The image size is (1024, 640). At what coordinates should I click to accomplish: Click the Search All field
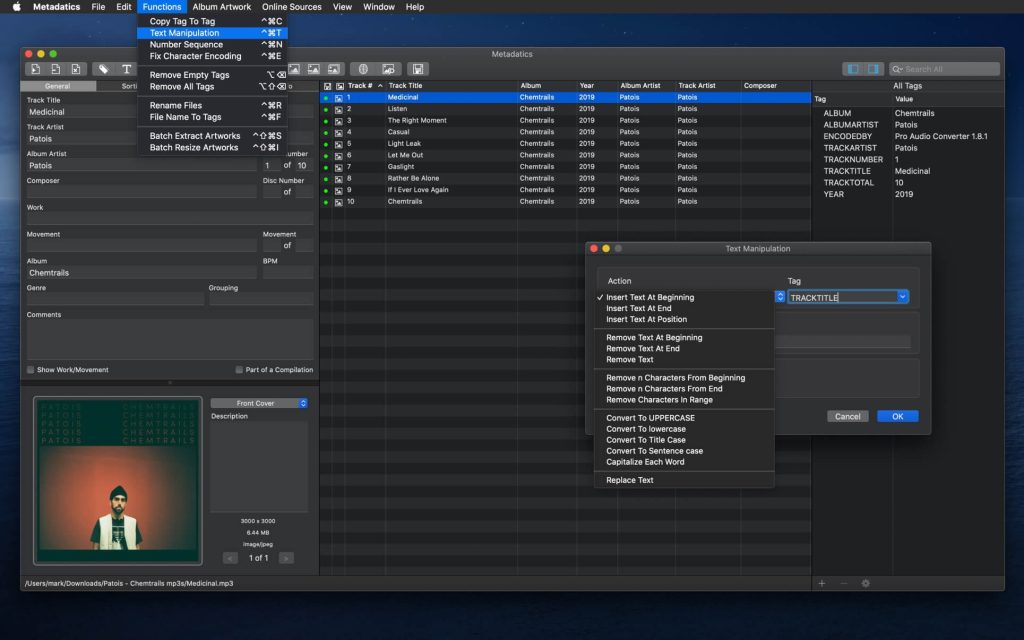(945, 69)
